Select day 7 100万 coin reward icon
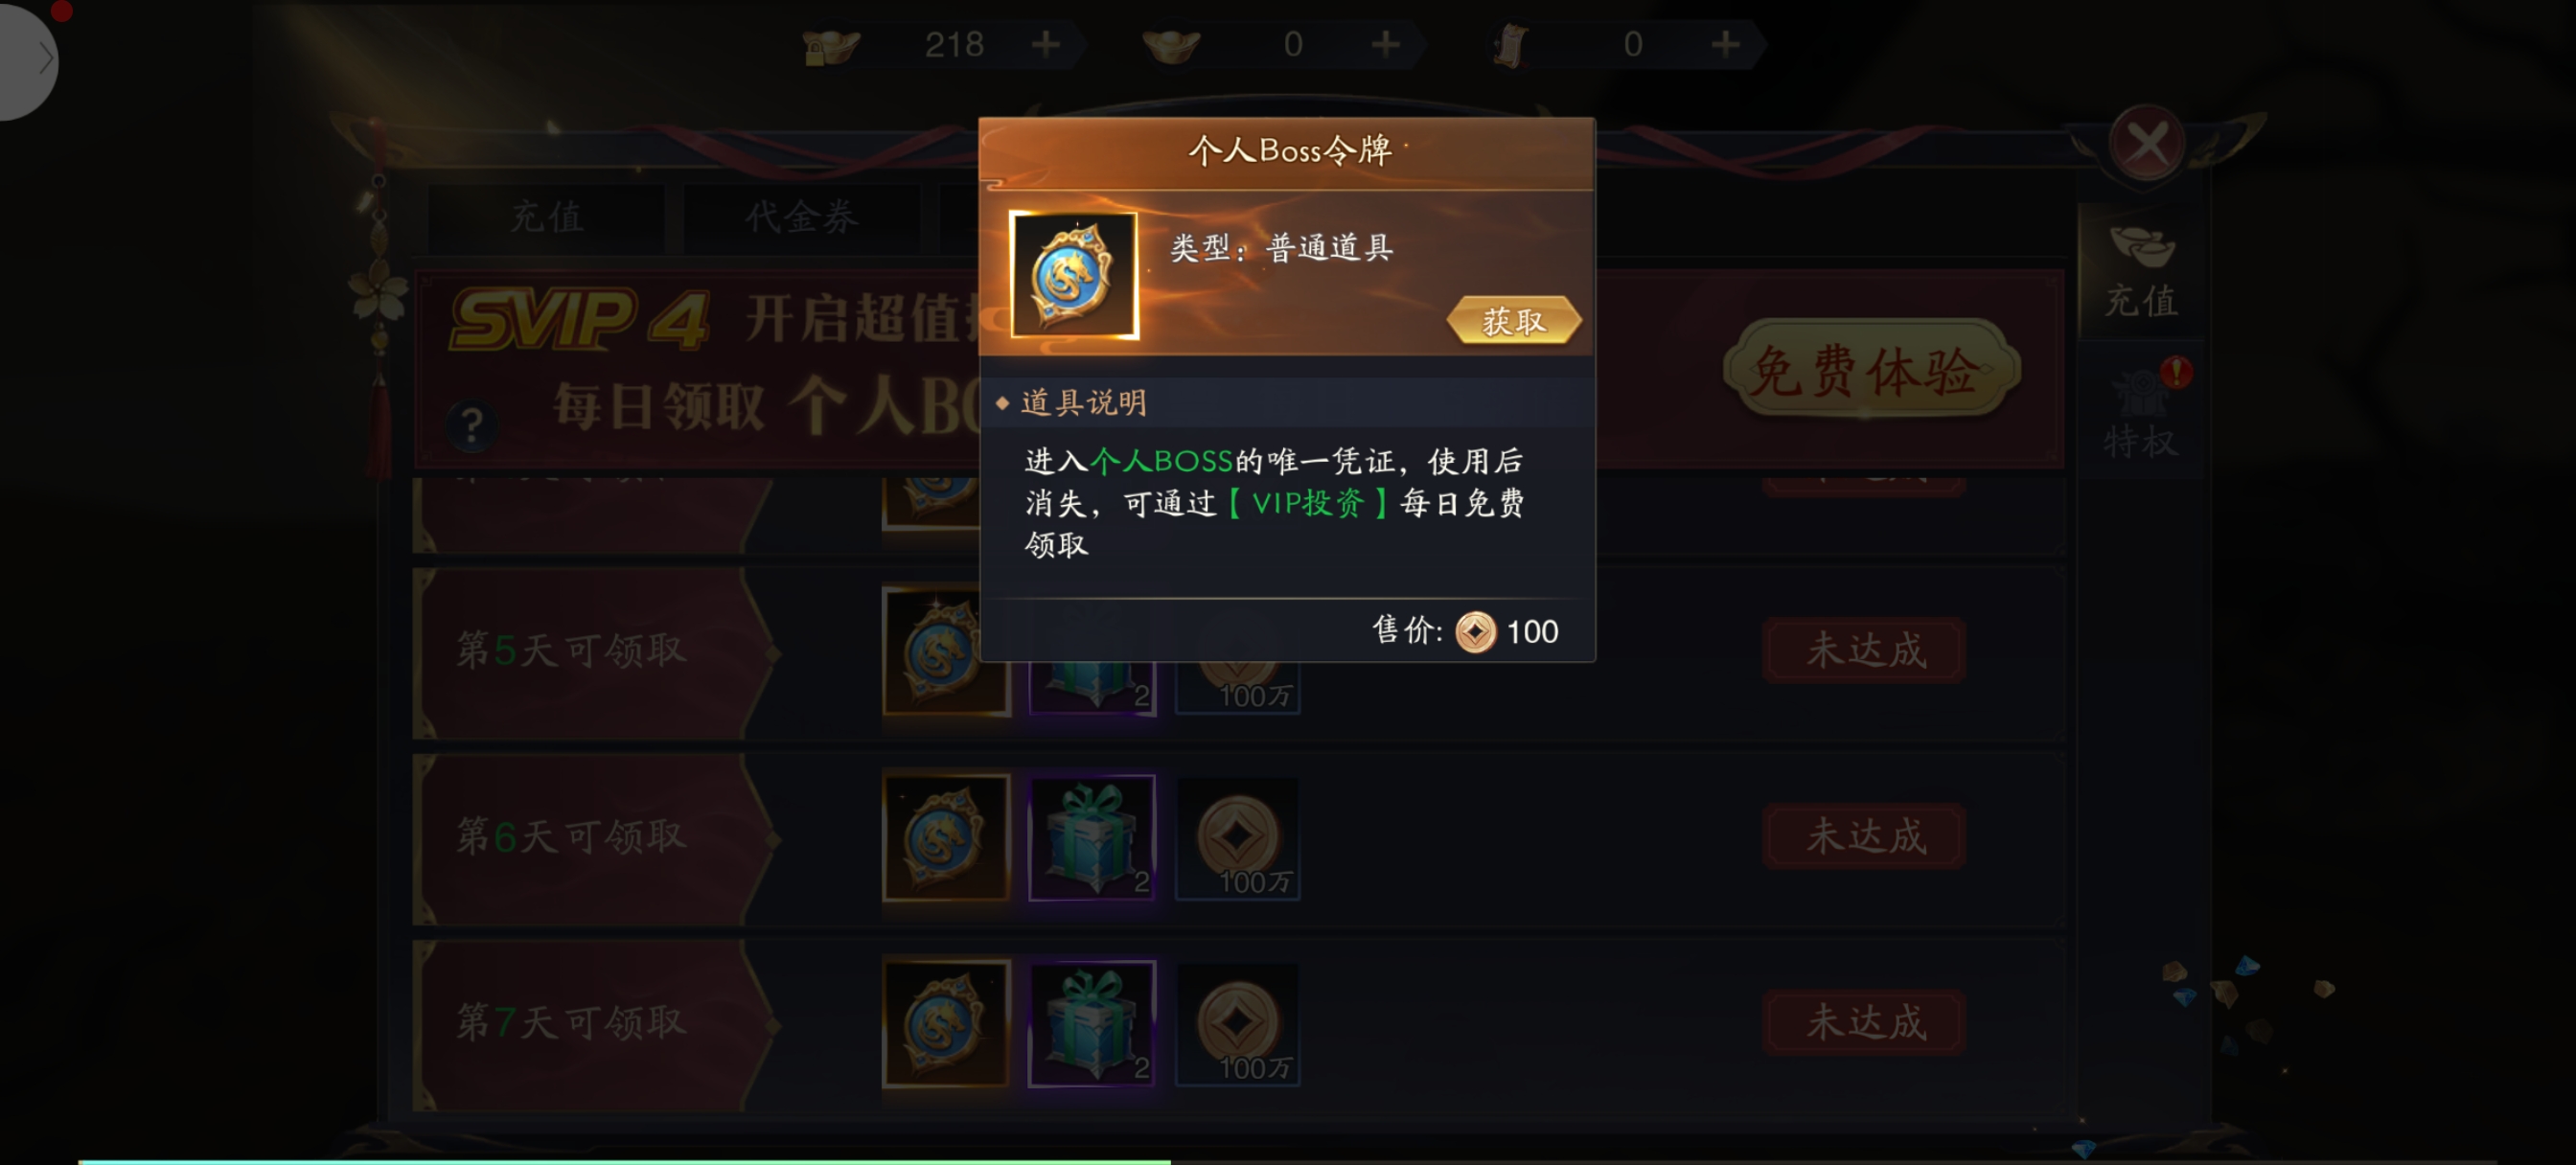 [1238, 1024]
